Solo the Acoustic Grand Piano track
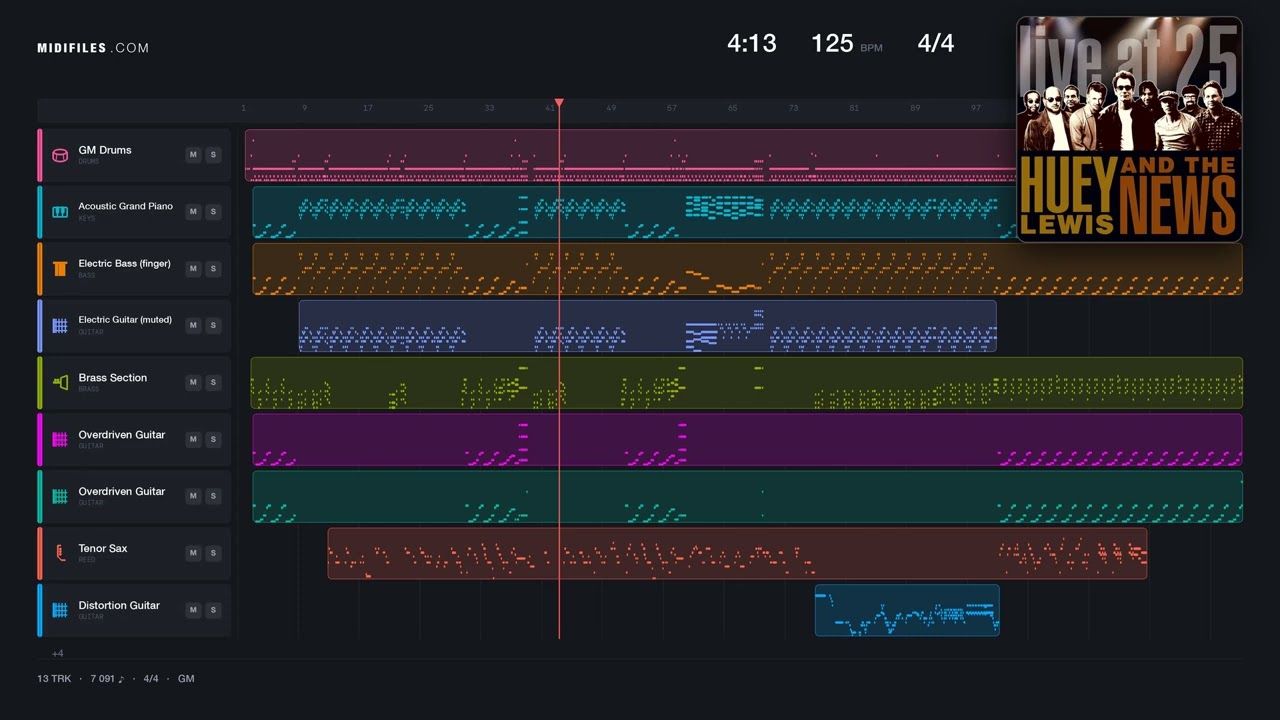Viewport: 1280px width, 720px height. 213,212
